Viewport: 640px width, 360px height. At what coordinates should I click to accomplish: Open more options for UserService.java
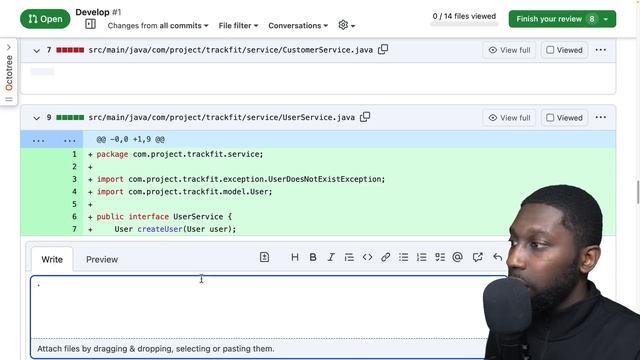click(600, 117)
